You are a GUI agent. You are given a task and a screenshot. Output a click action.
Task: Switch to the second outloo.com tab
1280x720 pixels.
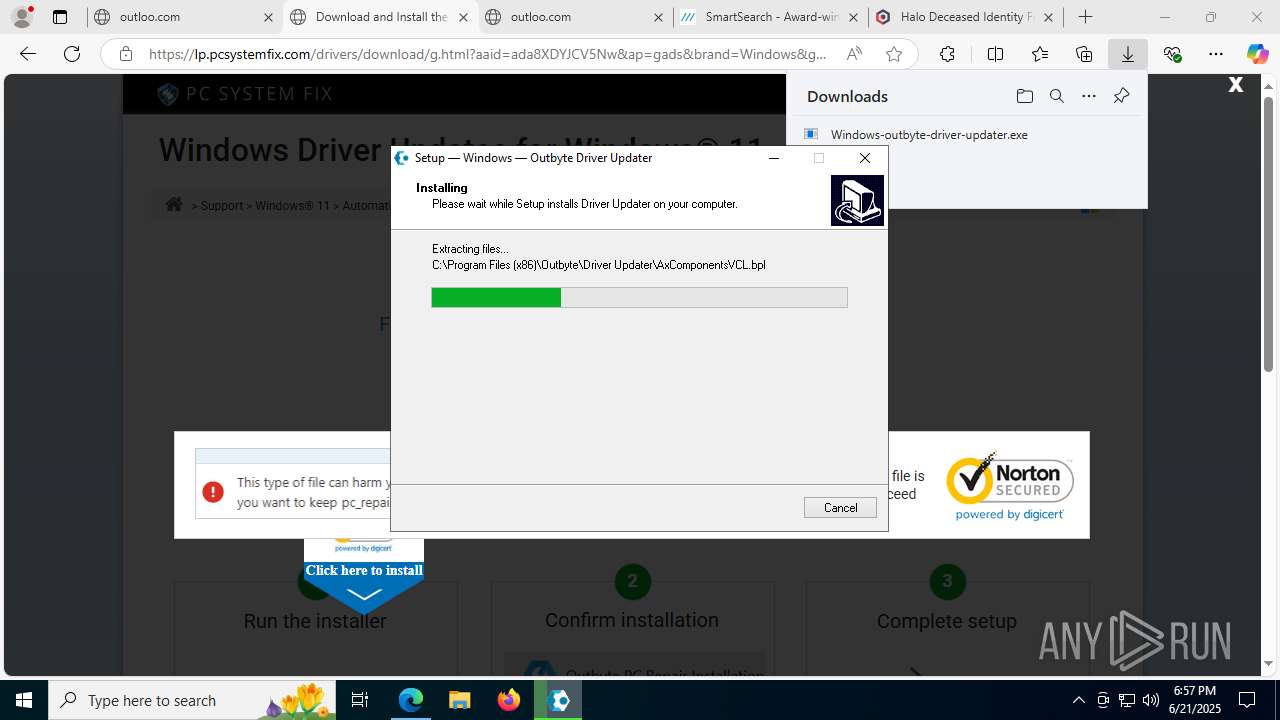pyautogui.click(x=575, y=17)
